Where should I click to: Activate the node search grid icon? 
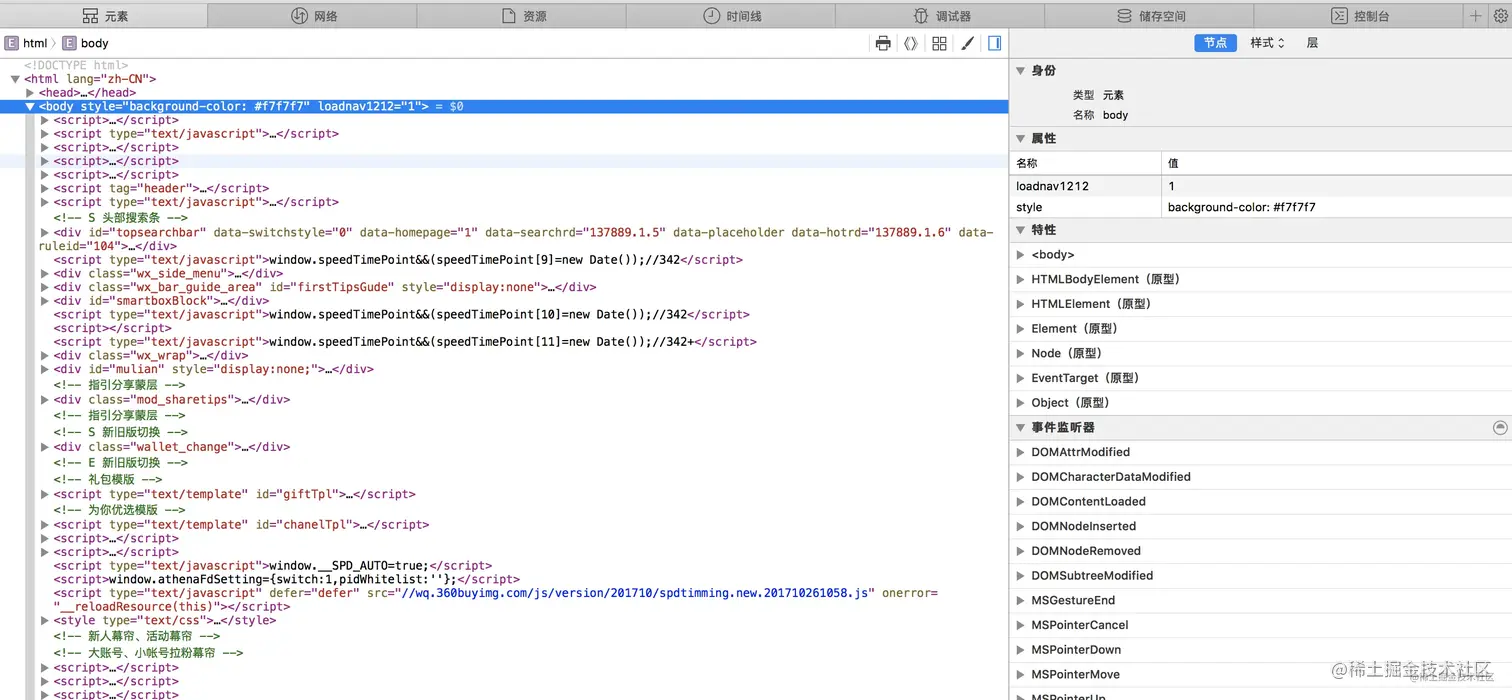click(939, 43)
